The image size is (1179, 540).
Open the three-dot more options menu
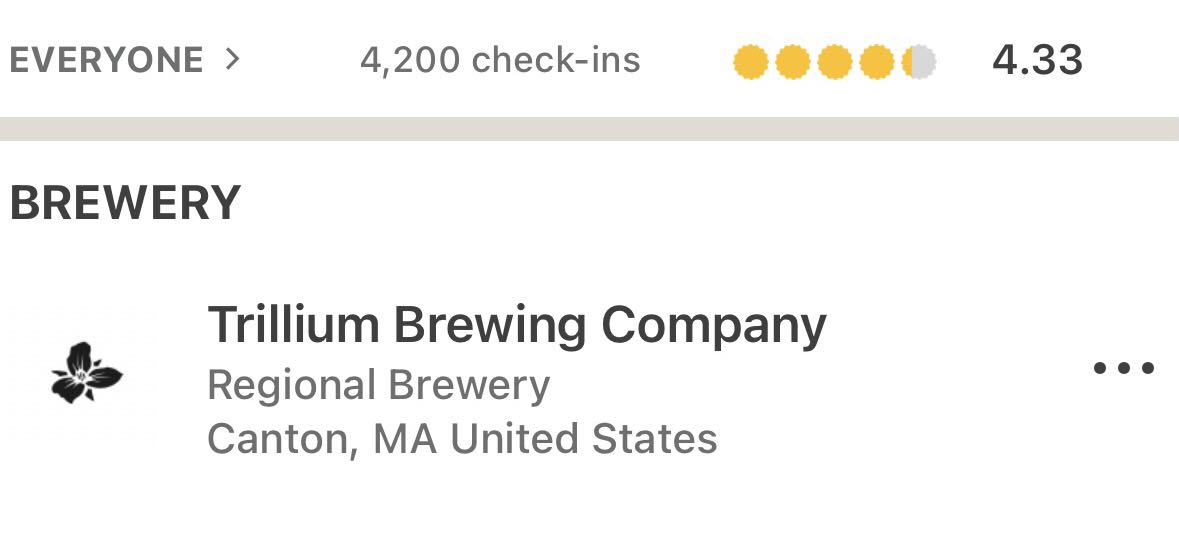coord(1124,368)
